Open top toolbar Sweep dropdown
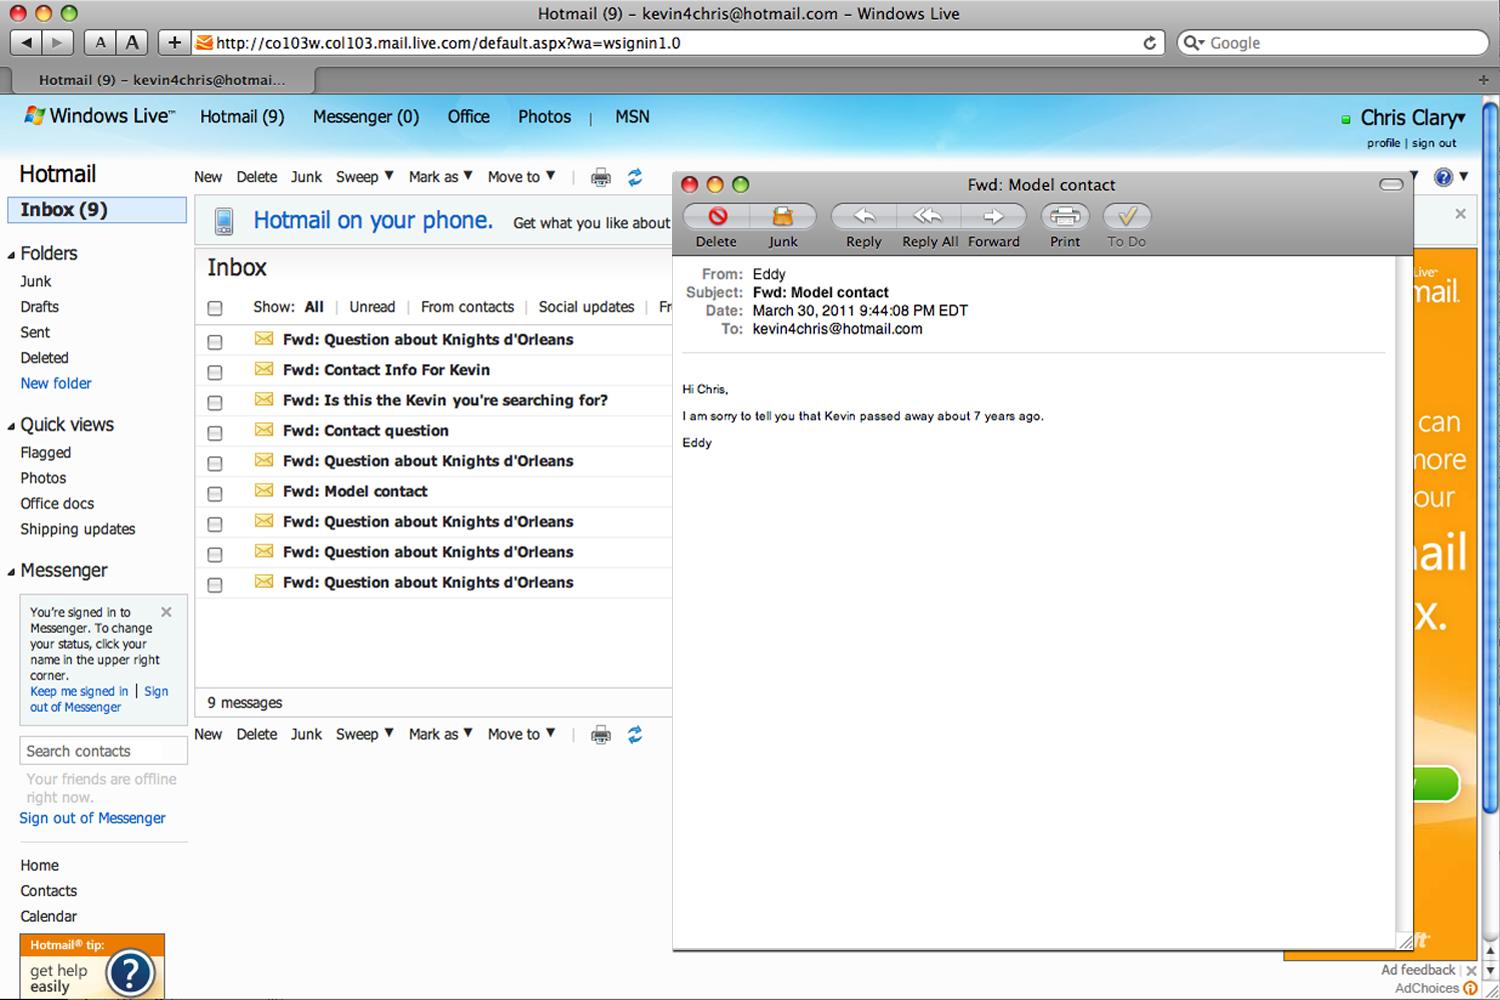The width and height of the screenshot is (1500, 1000). 365,177
